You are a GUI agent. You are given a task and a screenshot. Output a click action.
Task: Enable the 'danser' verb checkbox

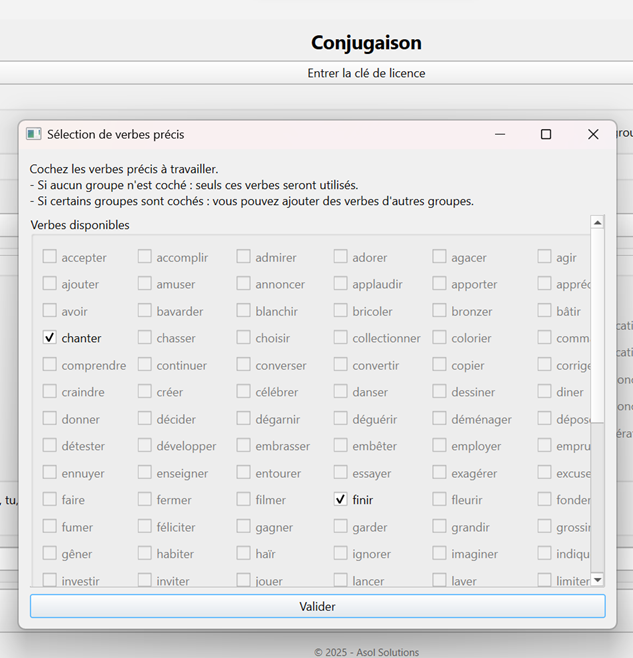coord(341,392)
